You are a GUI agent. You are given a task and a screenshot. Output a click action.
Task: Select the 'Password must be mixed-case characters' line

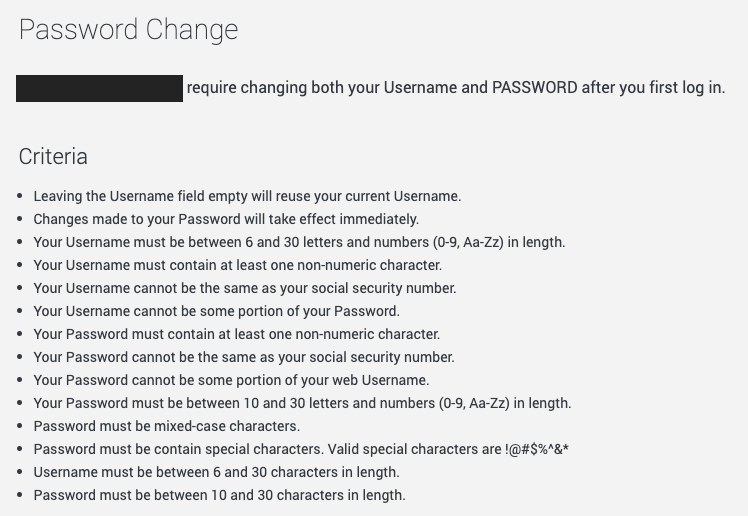(166, 426)
